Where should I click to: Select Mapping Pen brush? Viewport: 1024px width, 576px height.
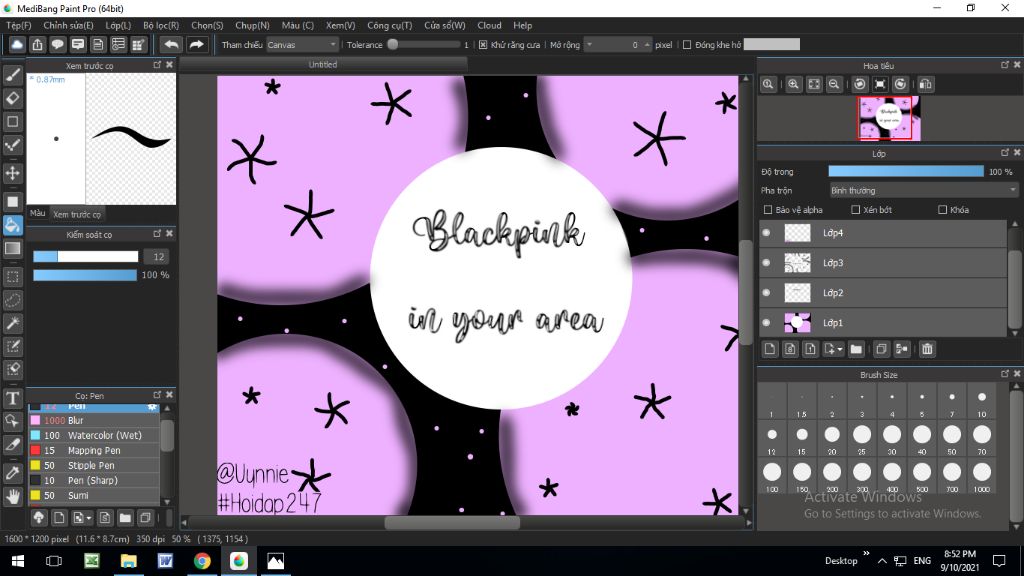[x=94, y=451]
